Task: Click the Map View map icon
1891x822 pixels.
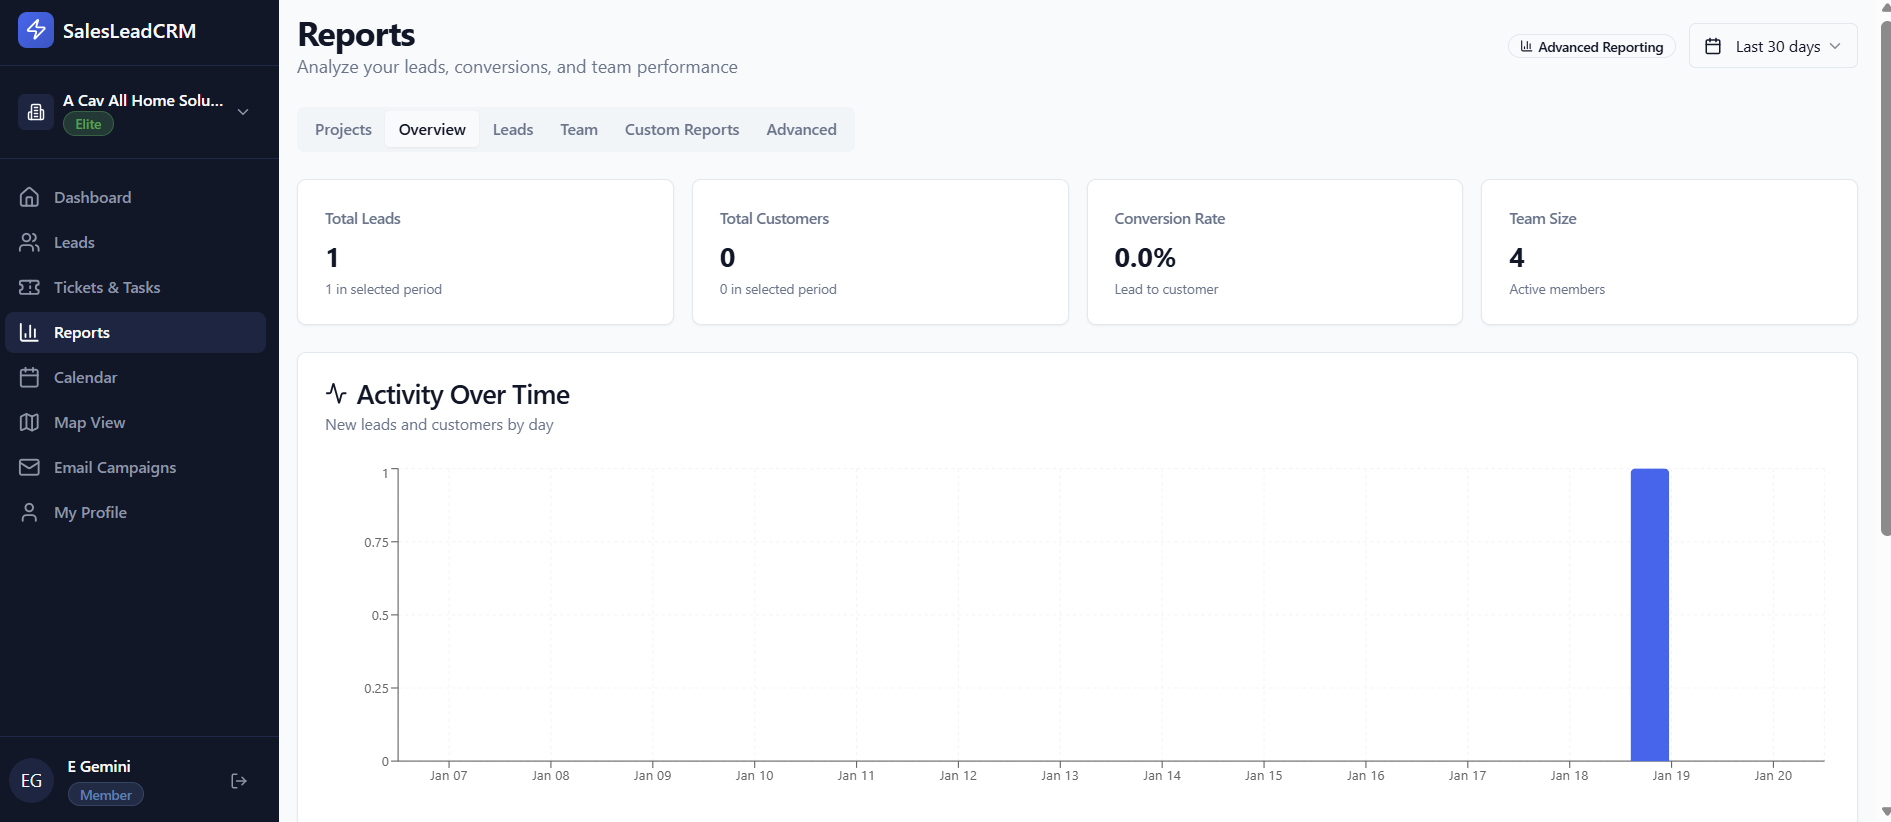Action: click(29, 422)
